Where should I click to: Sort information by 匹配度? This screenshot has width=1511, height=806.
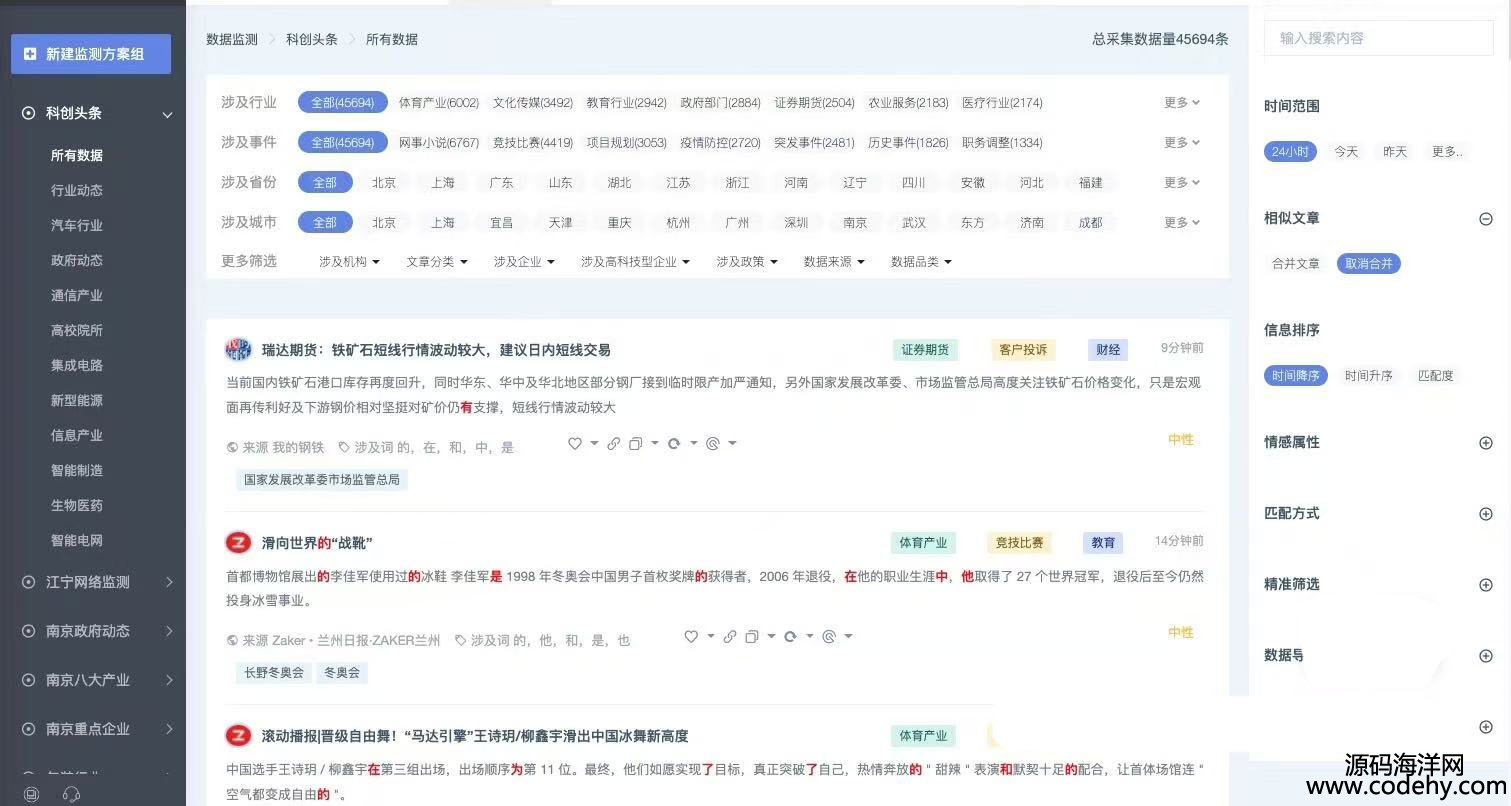coord(1435,376)
